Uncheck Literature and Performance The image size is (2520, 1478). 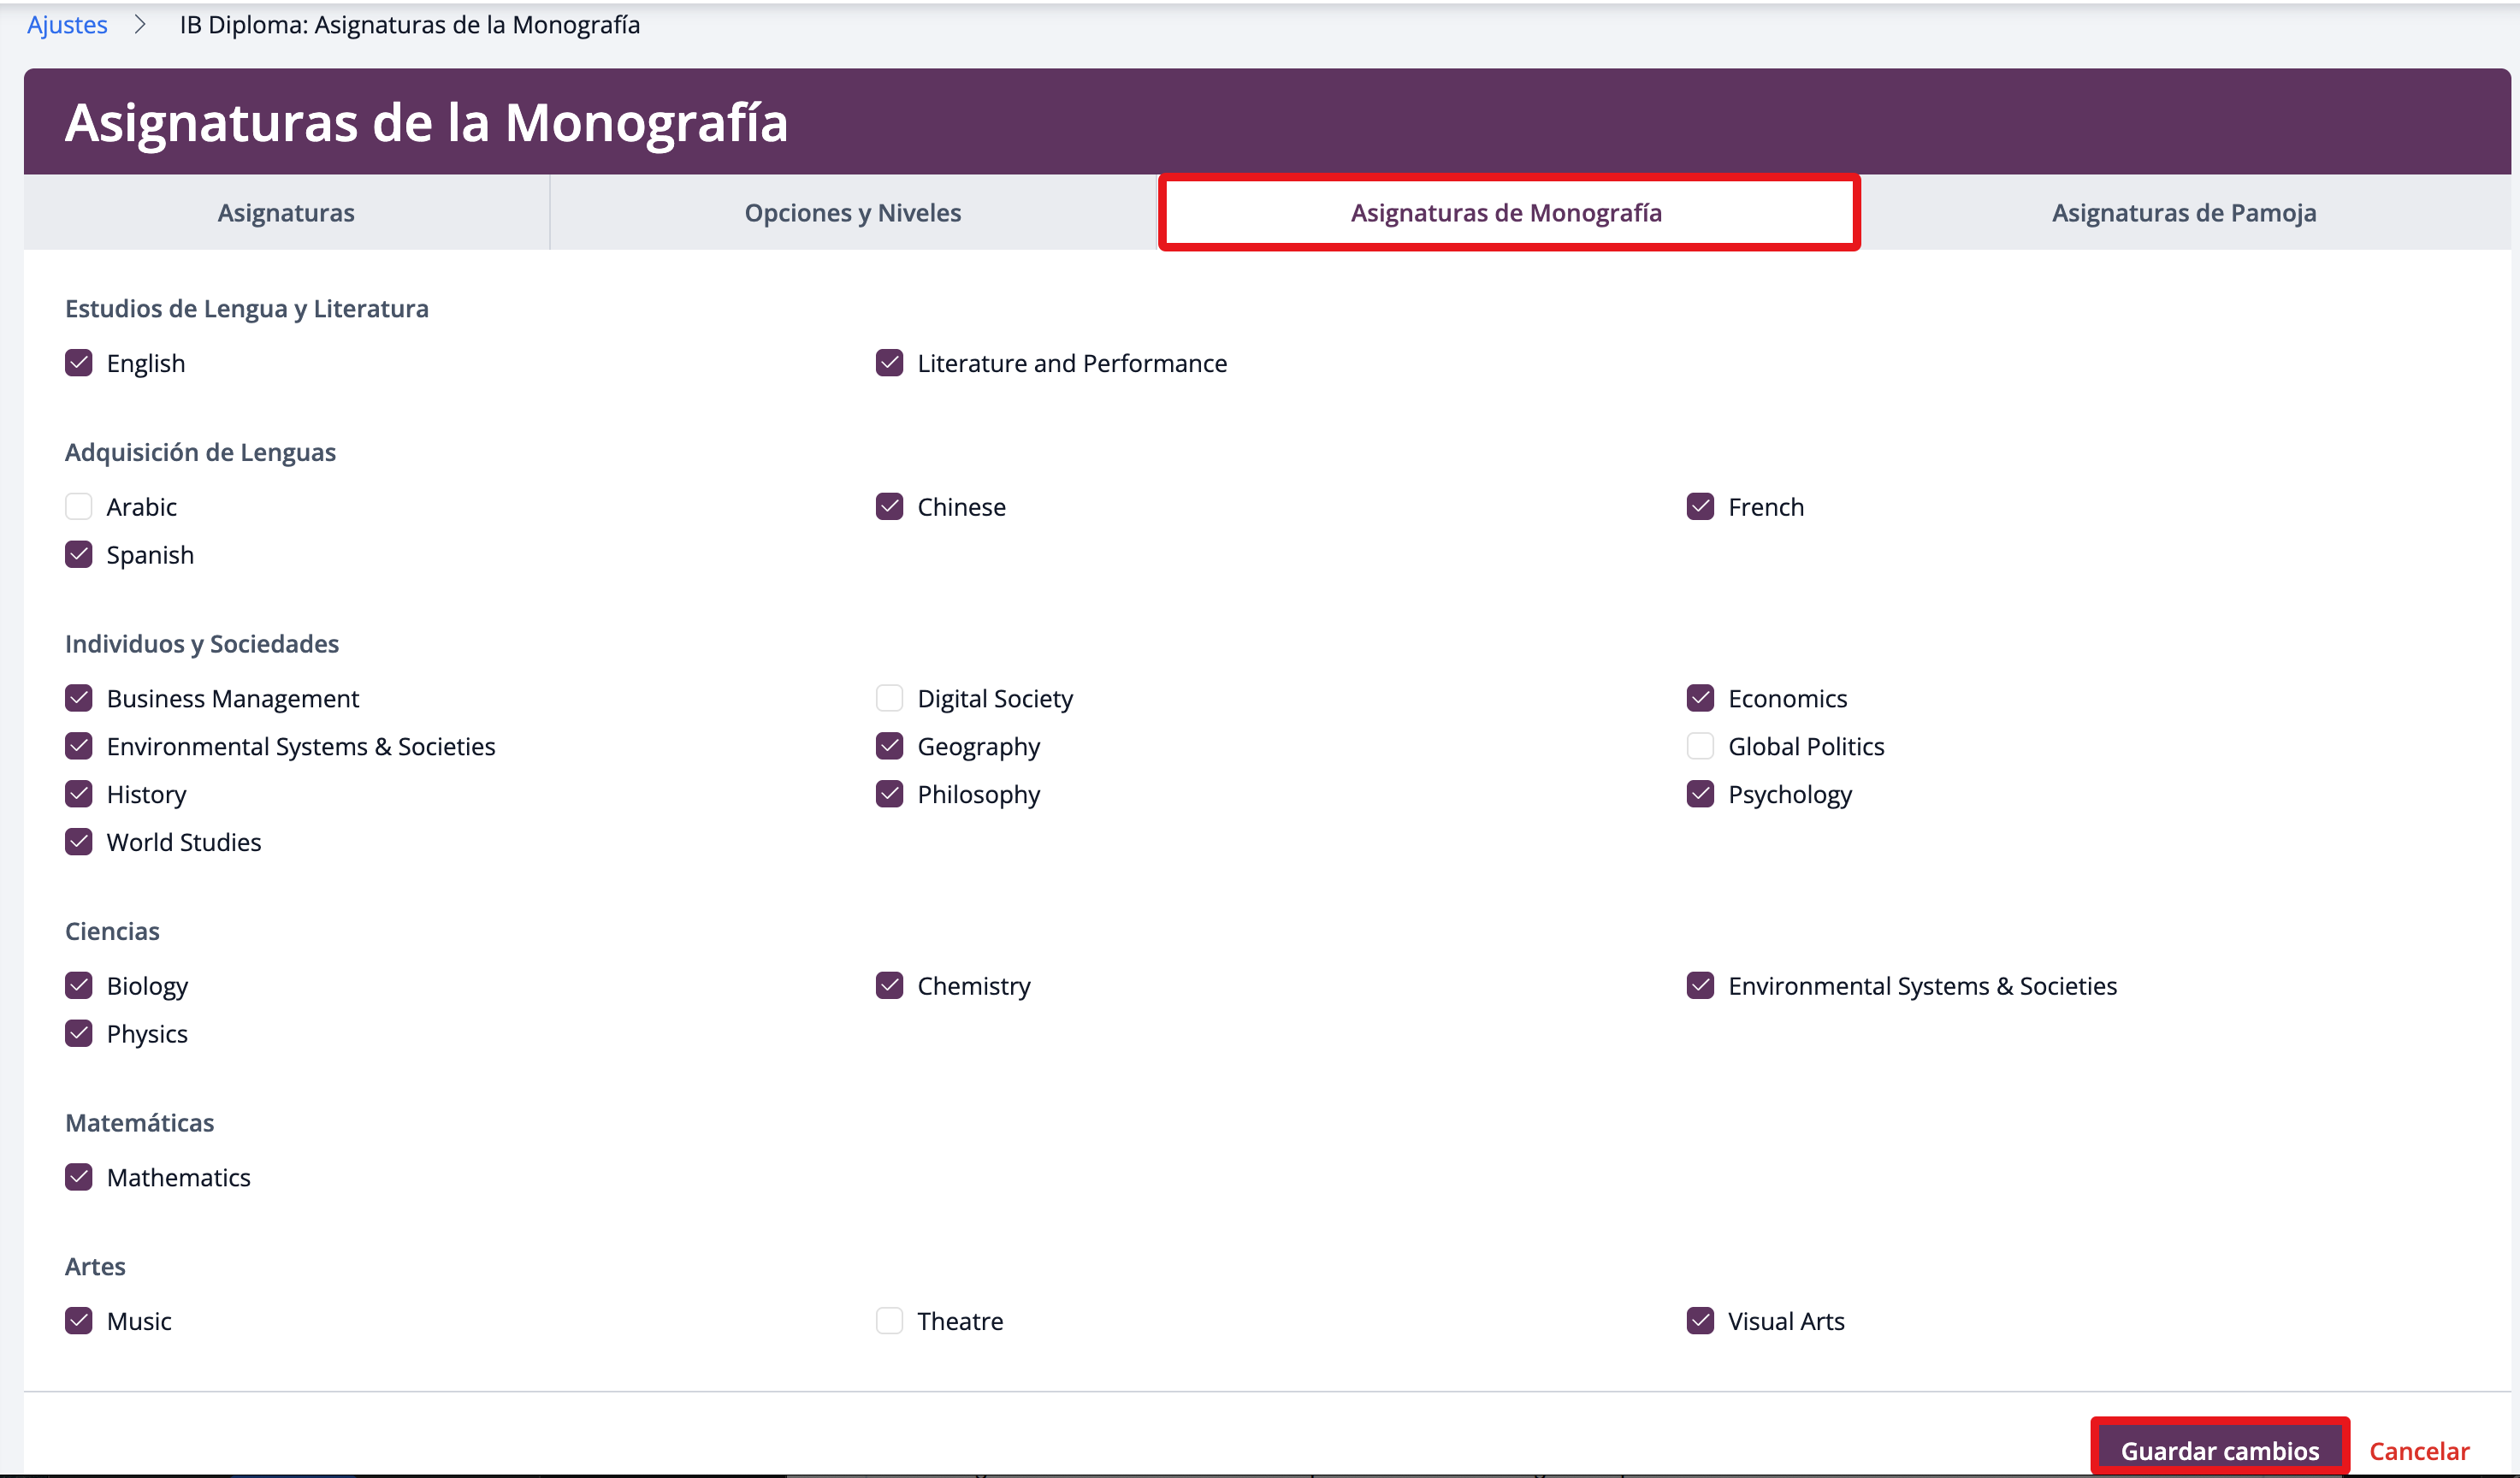(889, 363)
